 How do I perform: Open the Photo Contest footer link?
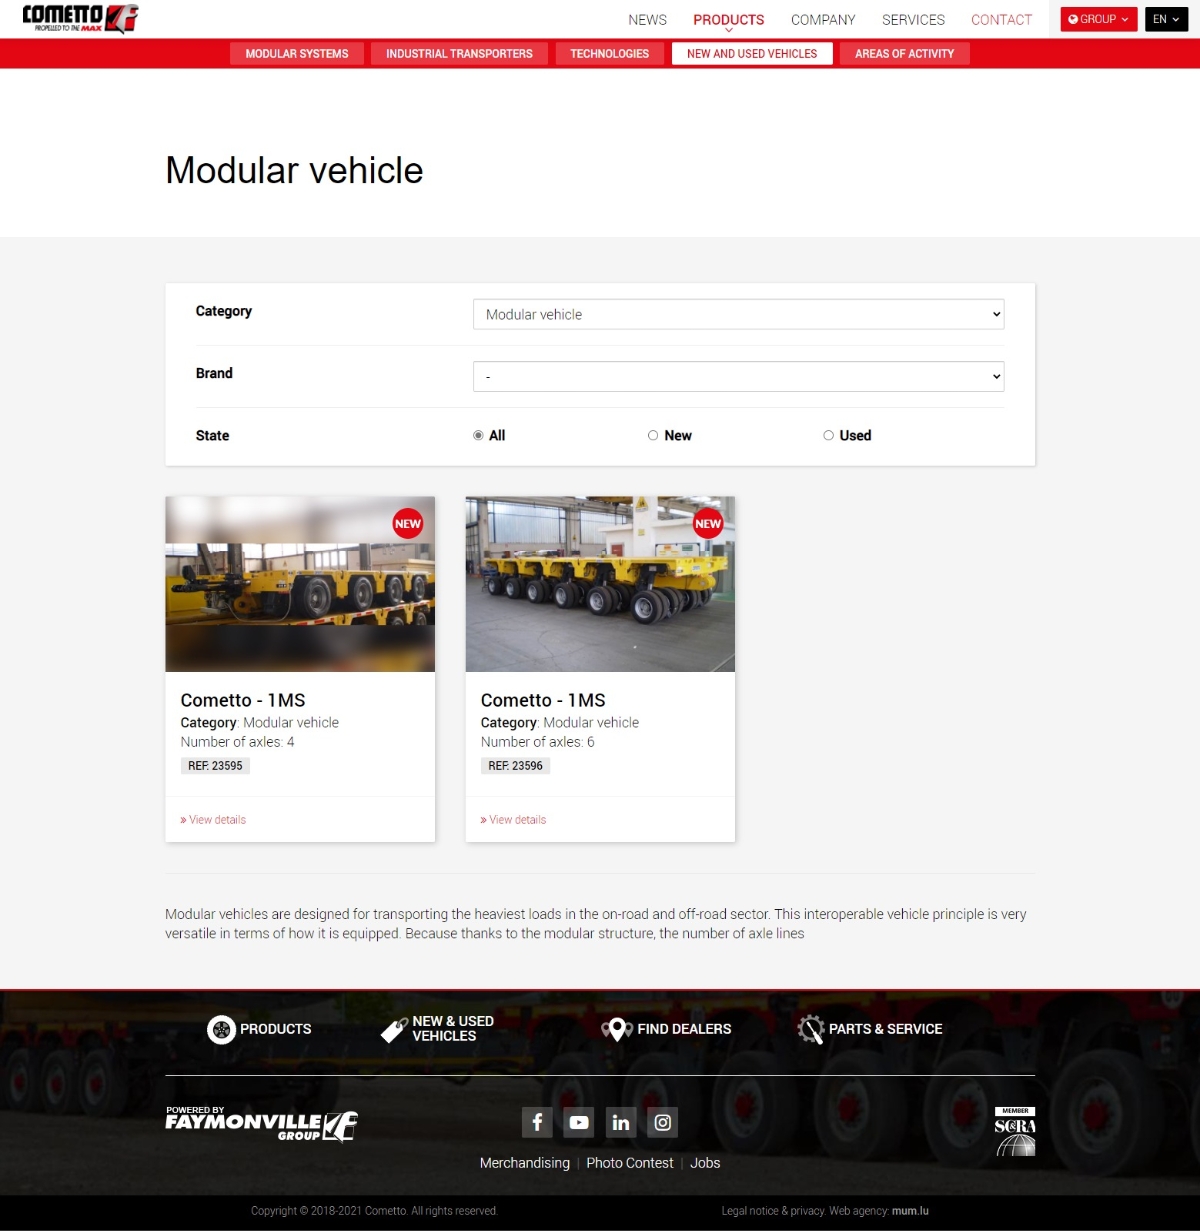[x=630, y=1163]
